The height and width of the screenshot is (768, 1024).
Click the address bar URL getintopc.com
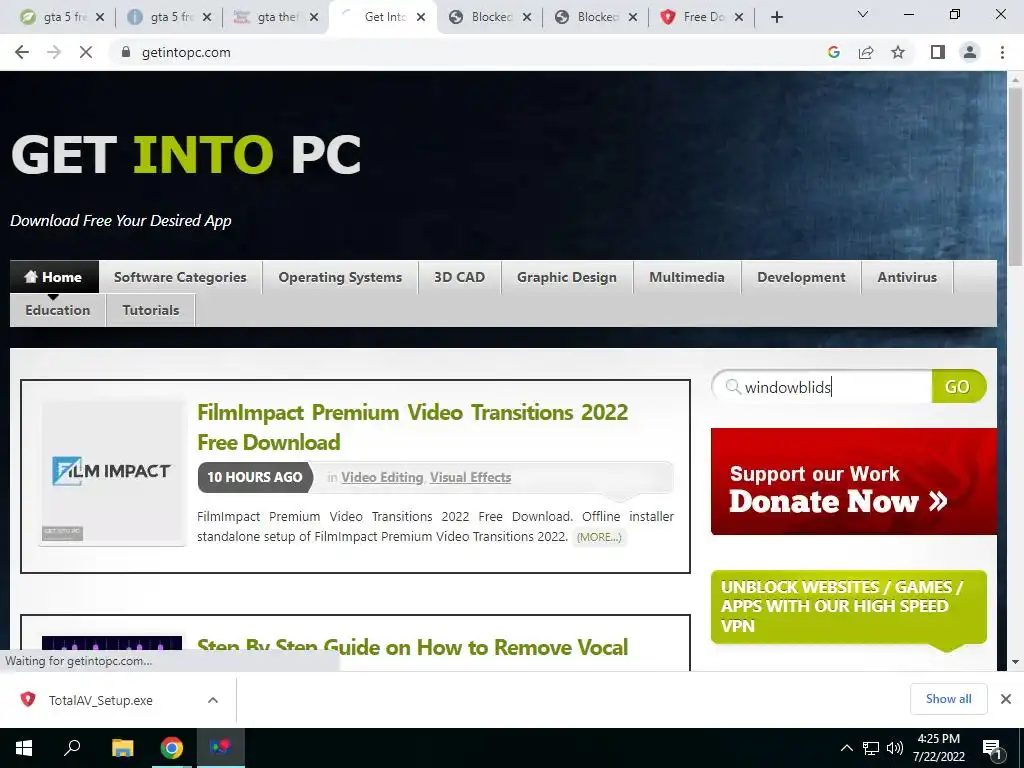[x=186, y=52]
